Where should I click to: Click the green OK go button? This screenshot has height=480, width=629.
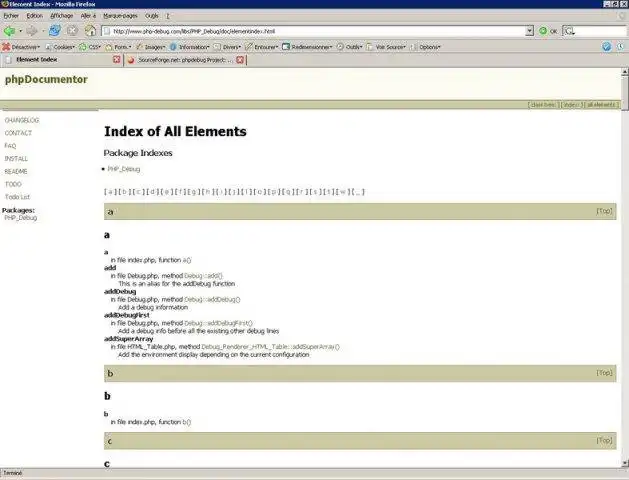pos(548,31)
